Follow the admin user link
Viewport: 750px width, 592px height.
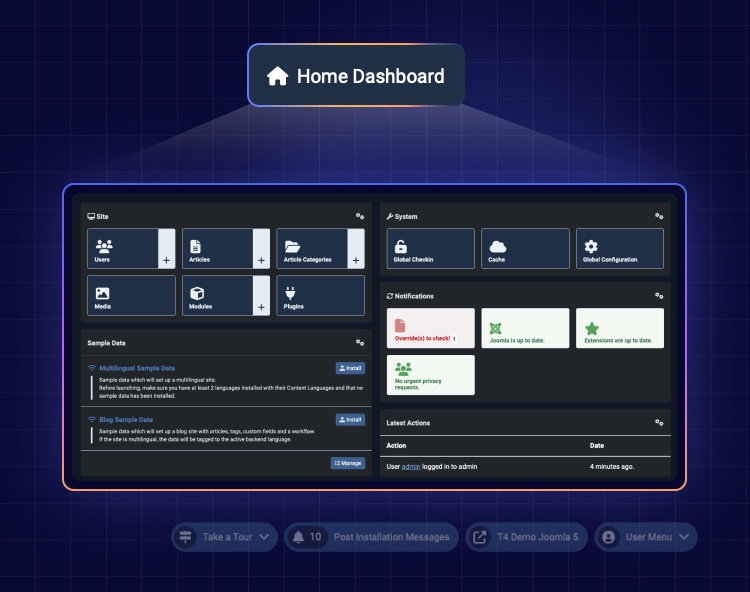411,467
